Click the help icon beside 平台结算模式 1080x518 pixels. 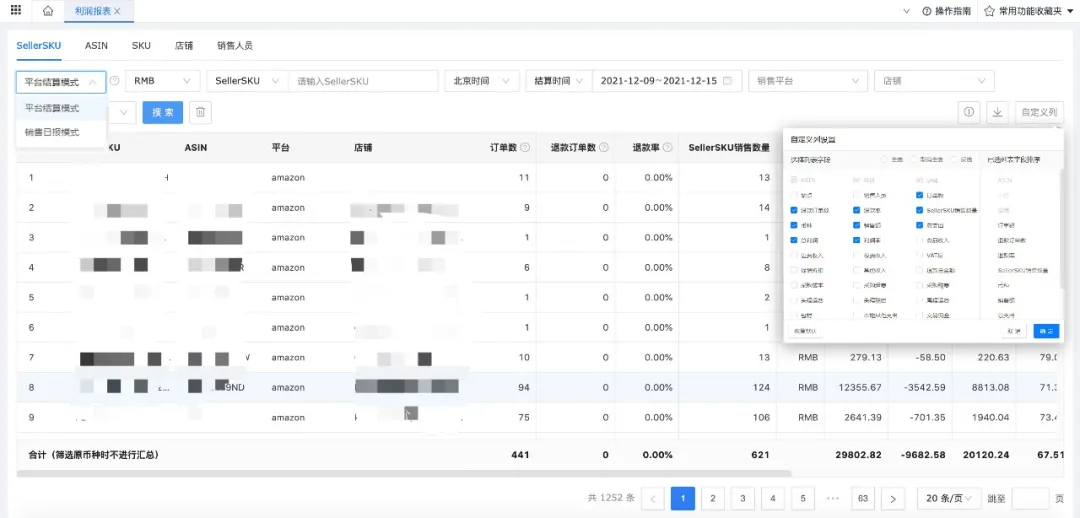(114, 81)
